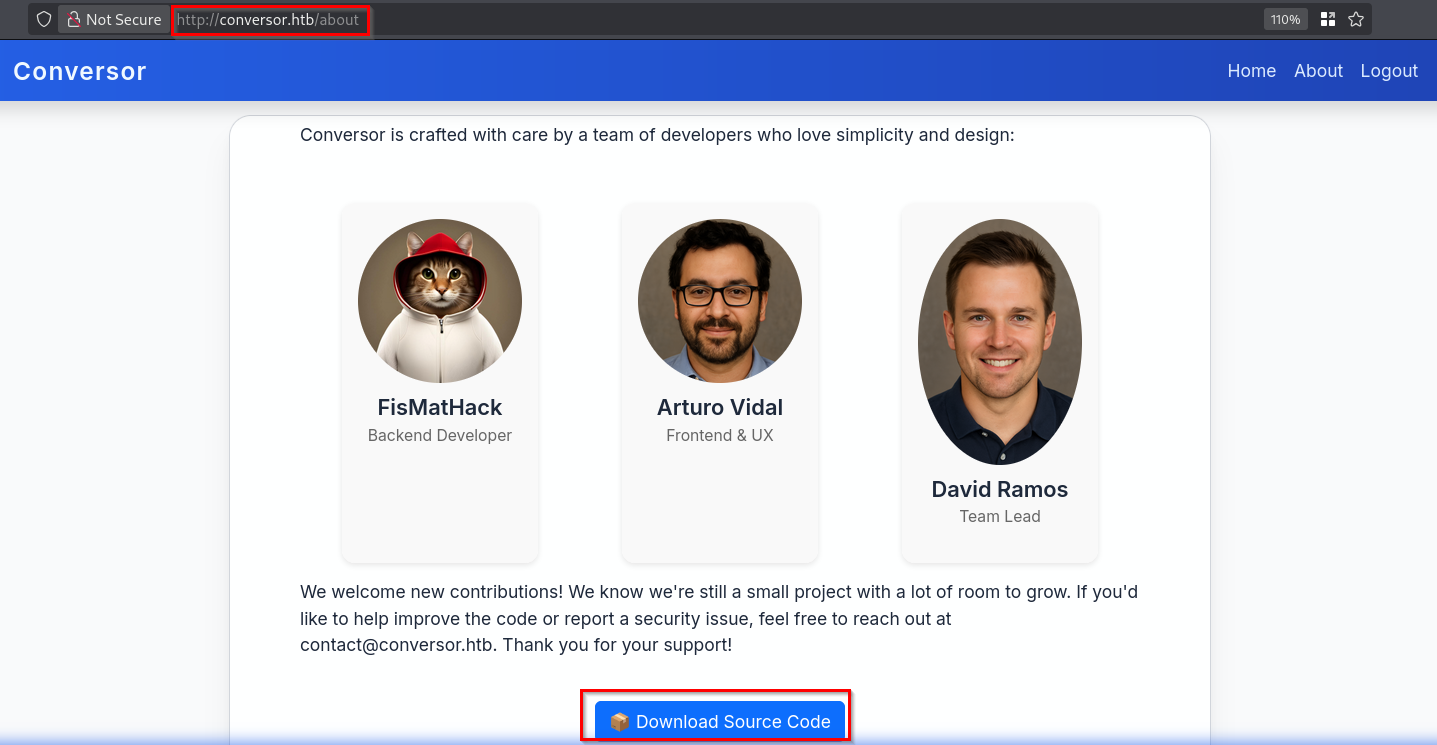
Task: Click David Ramos's profile photo
Action: 999,341
